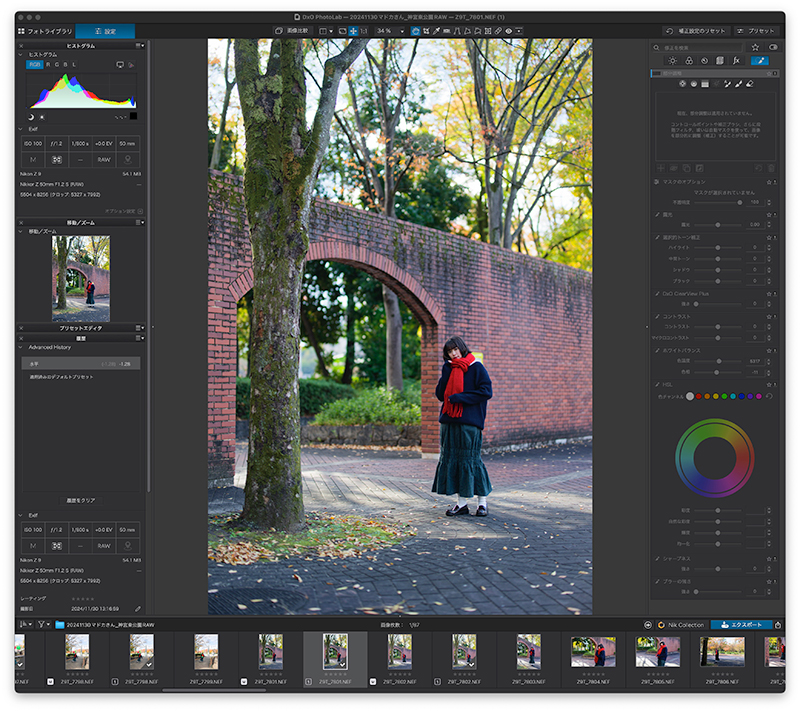Toggle shadow clipping moon icon
This screenshot has height=711, width=800.
point(31,117)
